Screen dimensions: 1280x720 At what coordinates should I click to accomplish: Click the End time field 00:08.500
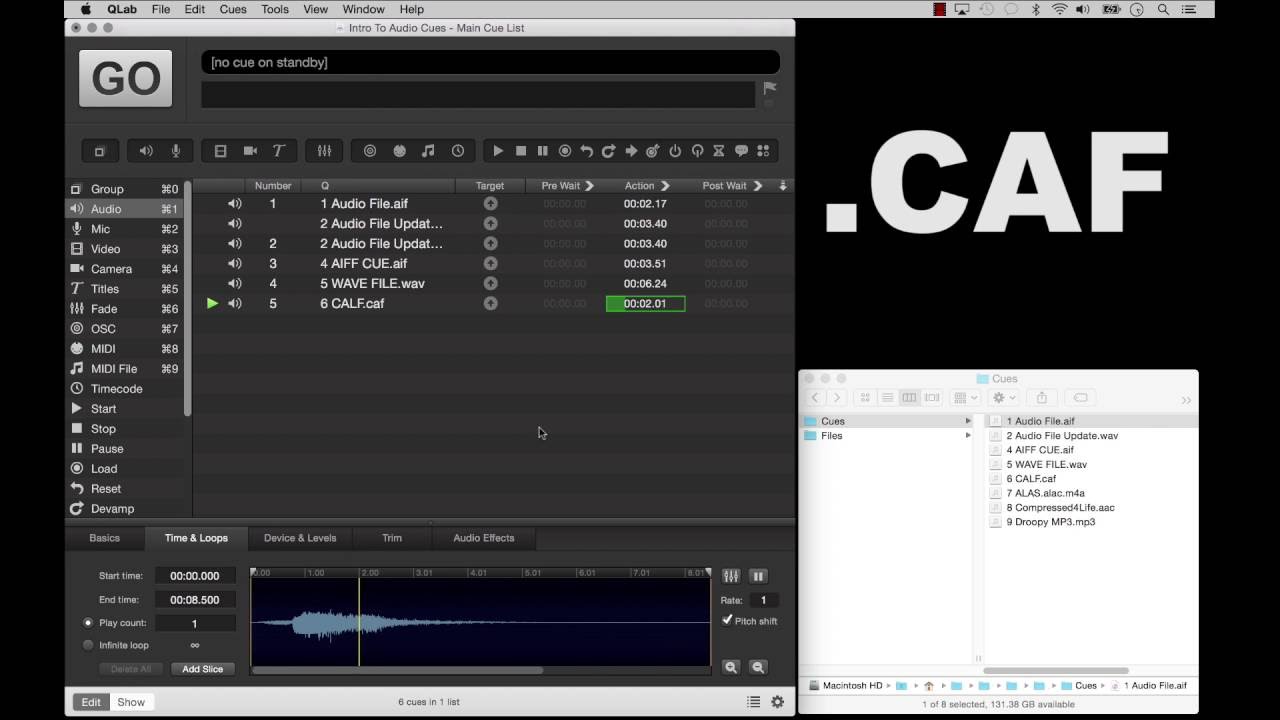(x=195, y=600)
